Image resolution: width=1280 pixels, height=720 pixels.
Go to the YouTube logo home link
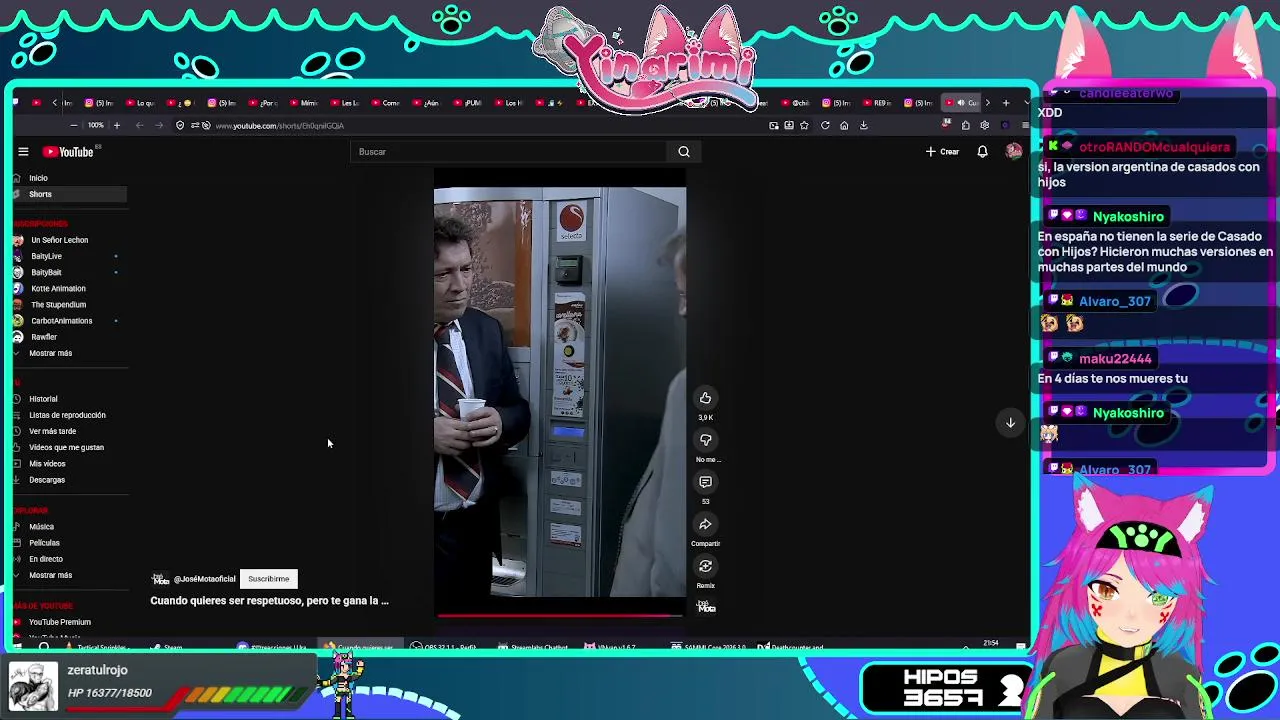(x=68, y=152)
